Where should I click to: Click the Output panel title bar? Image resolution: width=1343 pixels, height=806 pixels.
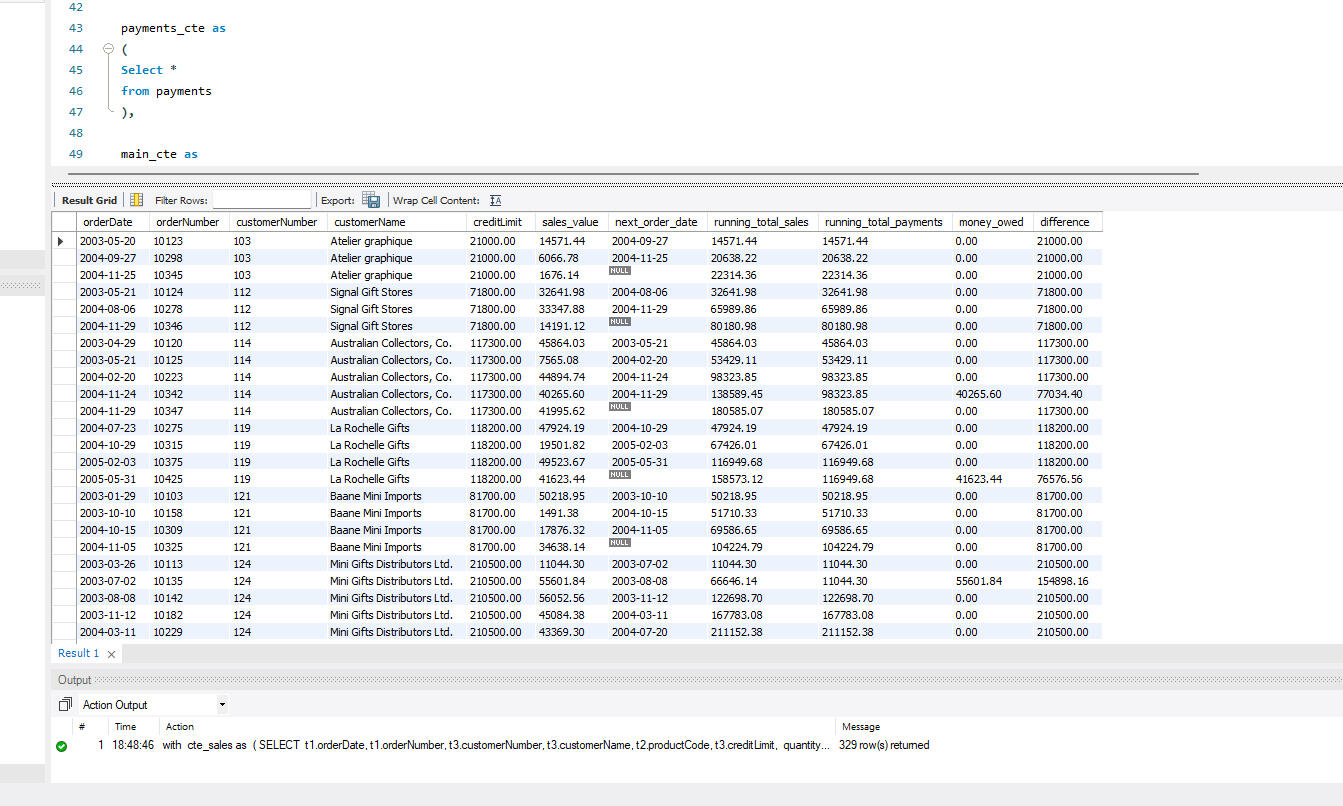[697, 680]
